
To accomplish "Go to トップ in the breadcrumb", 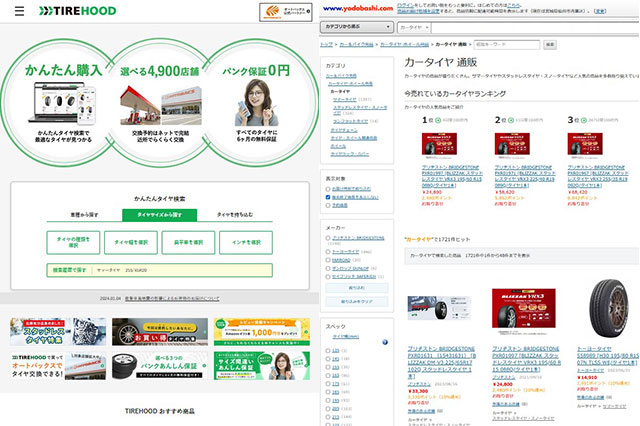I will 326,44.
